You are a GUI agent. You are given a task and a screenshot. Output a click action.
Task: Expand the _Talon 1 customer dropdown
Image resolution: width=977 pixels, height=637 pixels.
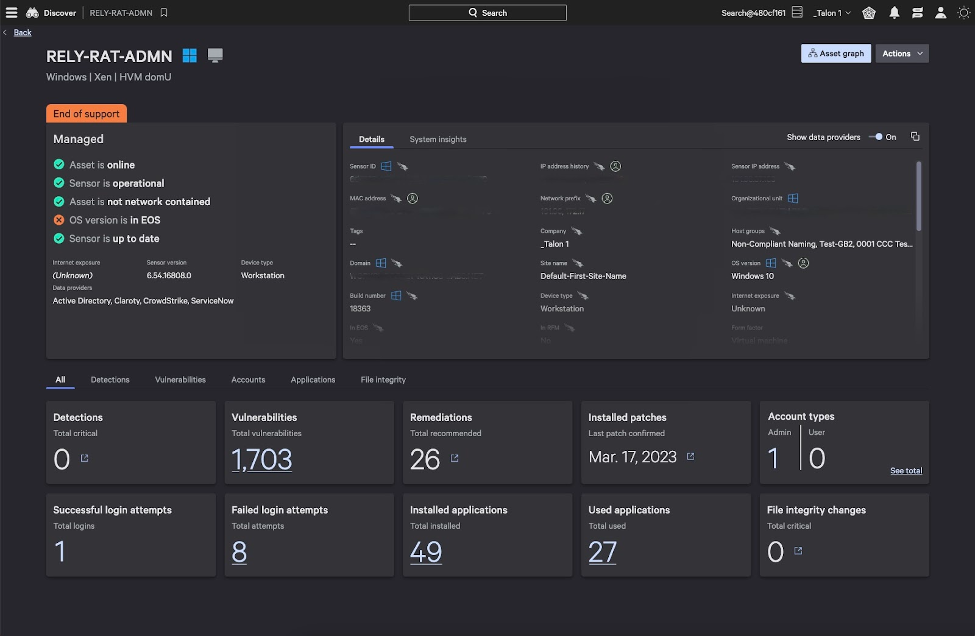tap(832, 12)
